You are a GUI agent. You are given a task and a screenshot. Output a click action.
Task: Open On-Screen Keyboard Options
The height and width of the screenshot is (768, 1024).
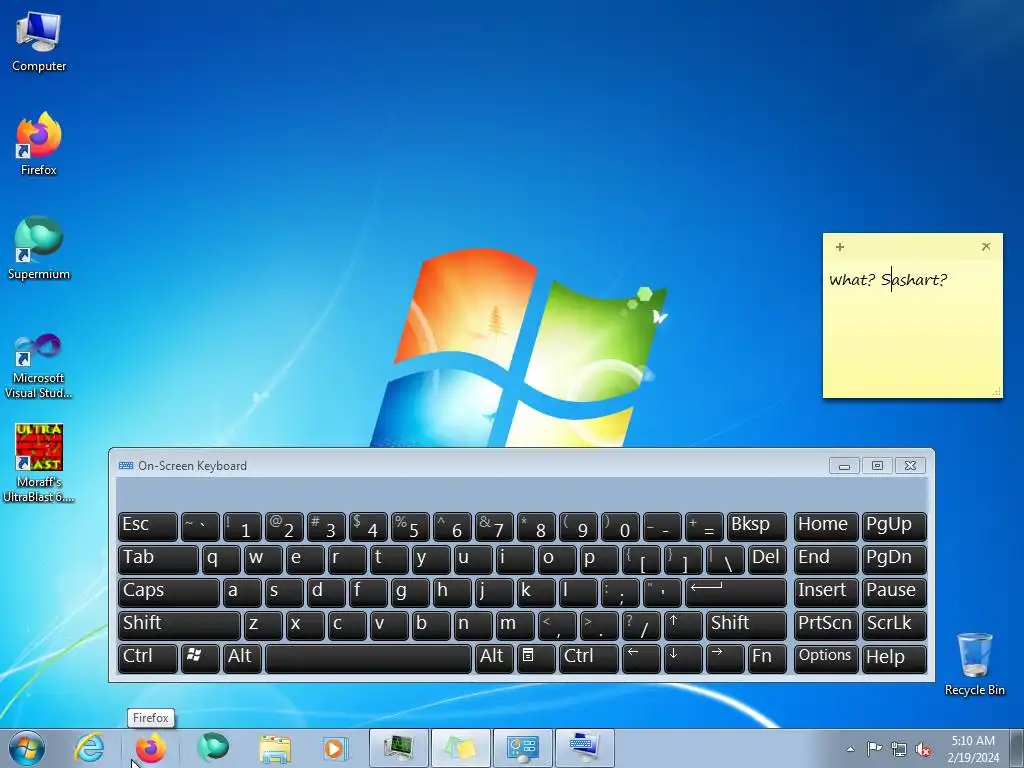[826, 658]
